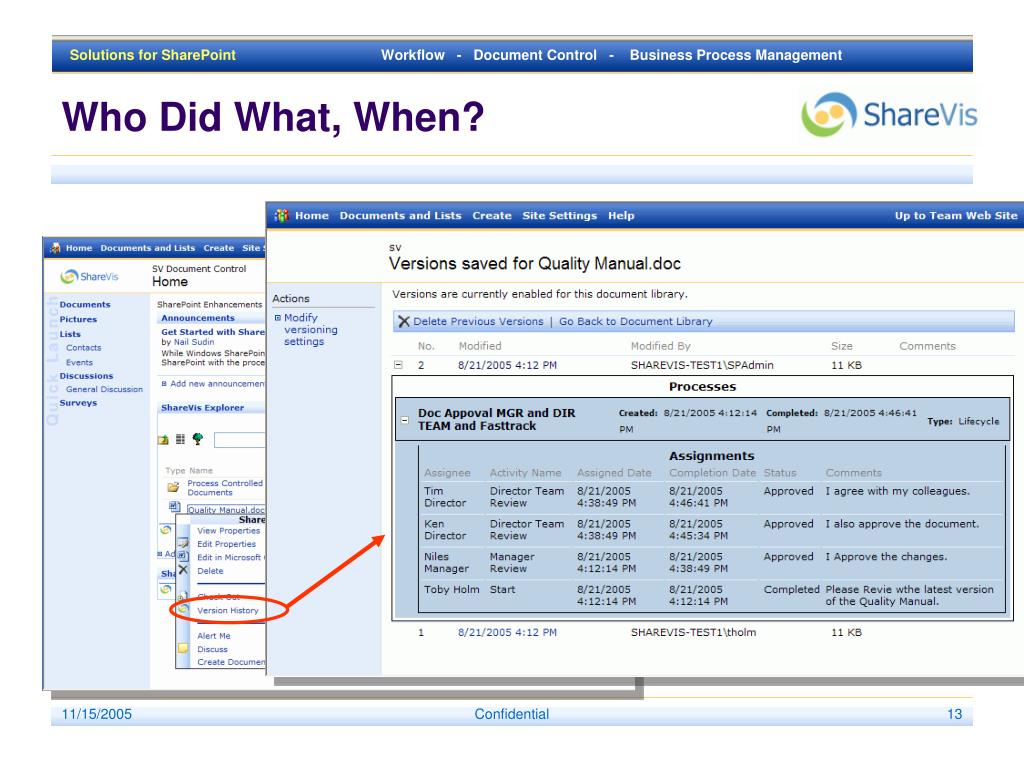Click the Edit Properties icon in context menu
The width and height of the screenshot is (1024, 768).
[184, 543]
